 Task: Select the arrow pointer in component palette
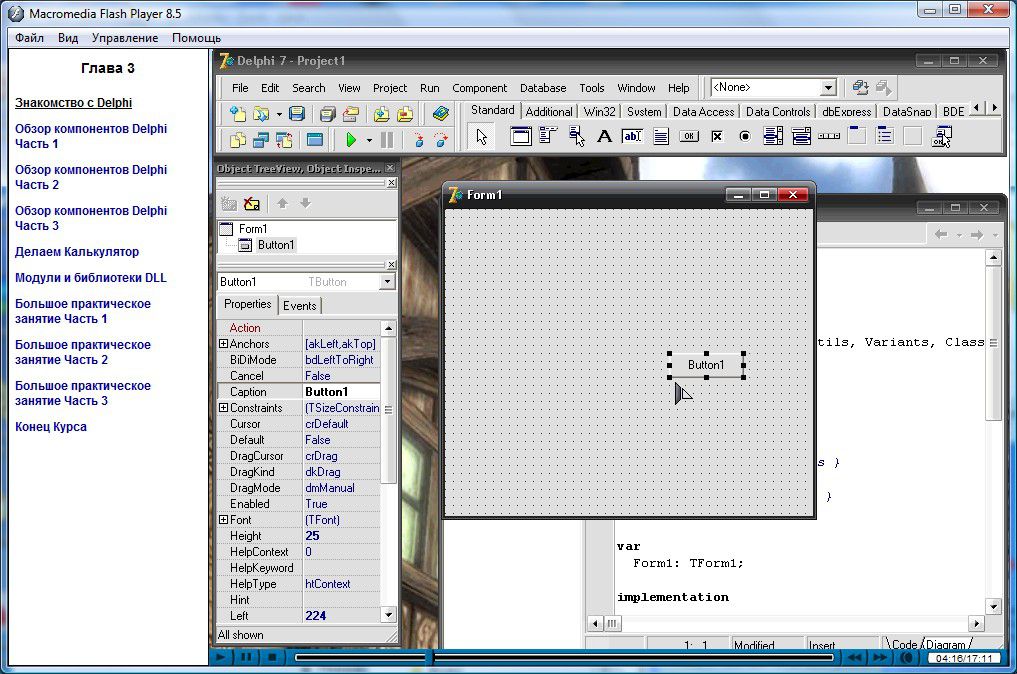point(481,136)
